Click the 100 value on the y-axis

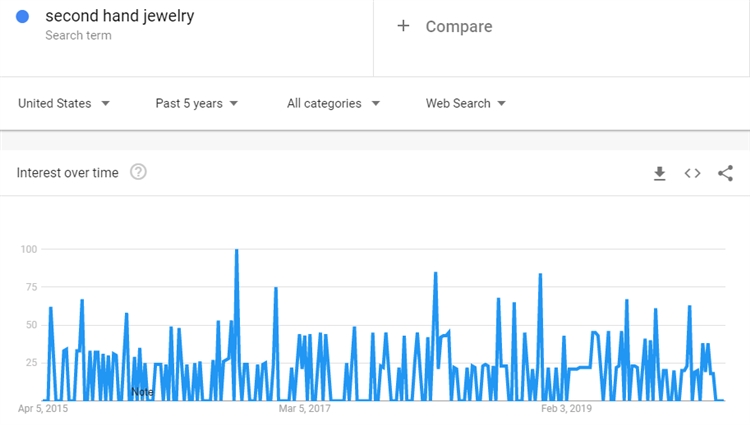tap(28, 249)
